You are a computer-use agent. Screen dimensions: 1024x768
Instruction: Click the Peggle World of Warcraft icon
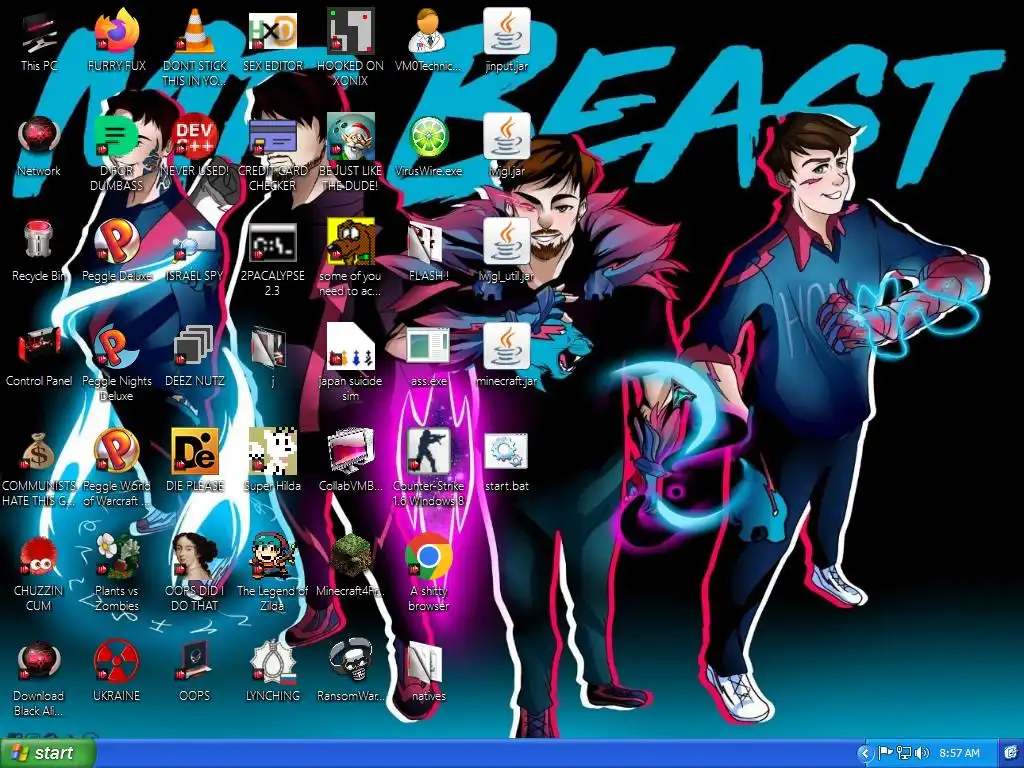pos(116,451)
